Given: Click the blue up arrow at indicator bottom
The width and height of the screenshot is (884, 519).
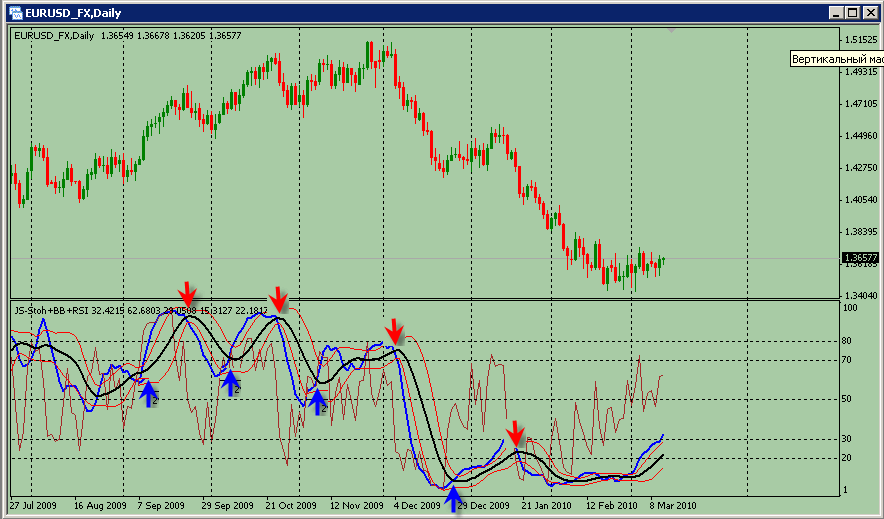Looking at the screenshot, I should (x=454, y=497).
